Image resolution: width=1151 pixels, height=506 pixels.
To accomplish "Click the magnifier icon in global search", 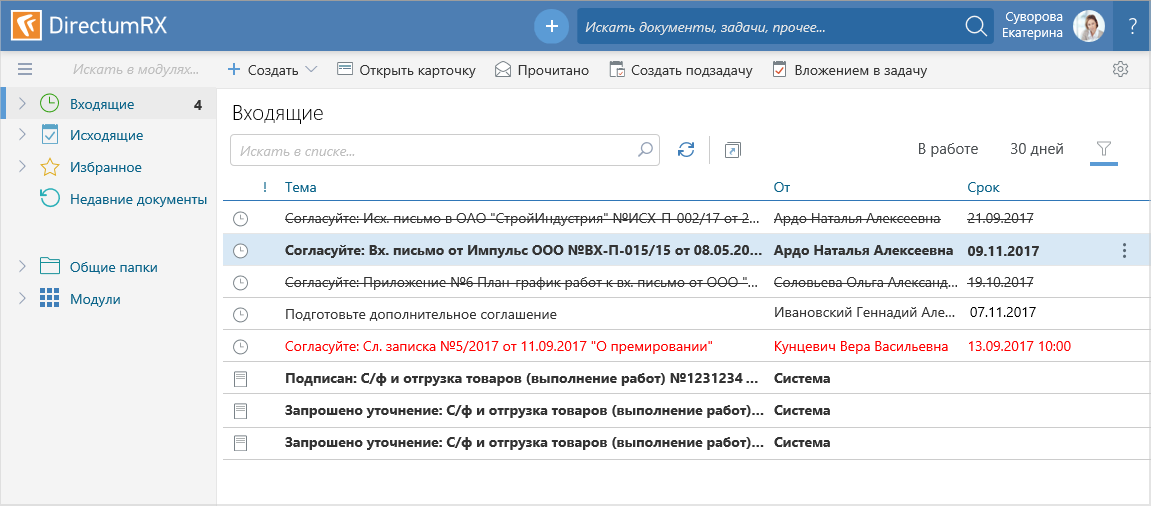I will coord(976,27).
